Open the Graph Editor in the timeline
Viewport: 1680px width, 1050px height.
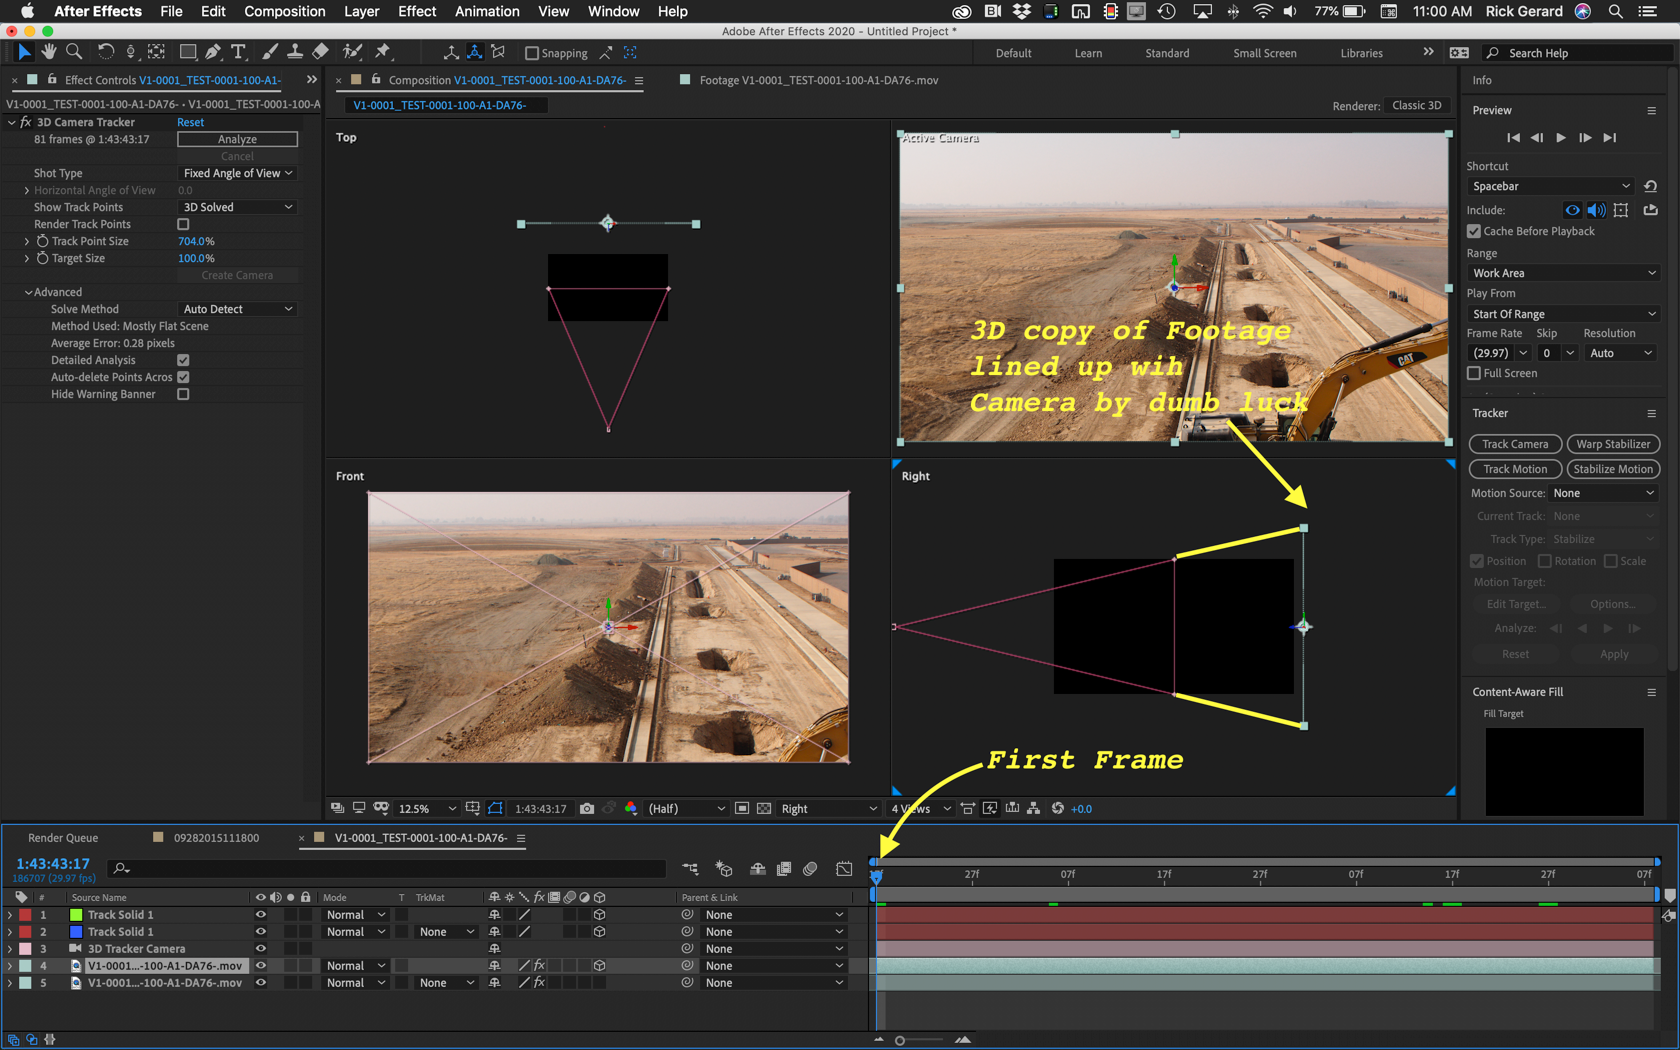843,869
